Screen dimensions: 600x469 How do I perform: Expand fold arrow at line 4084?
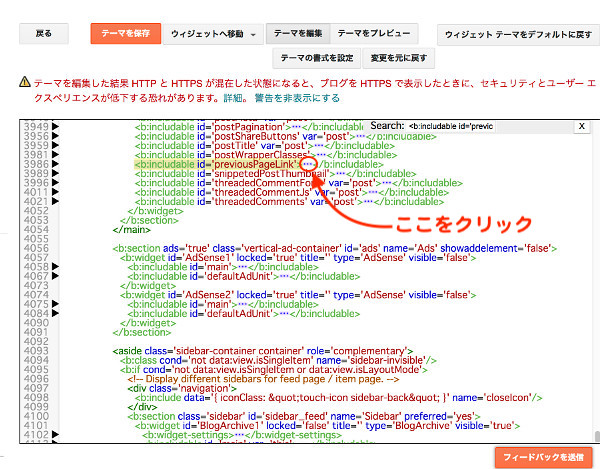tap(55, 313)
